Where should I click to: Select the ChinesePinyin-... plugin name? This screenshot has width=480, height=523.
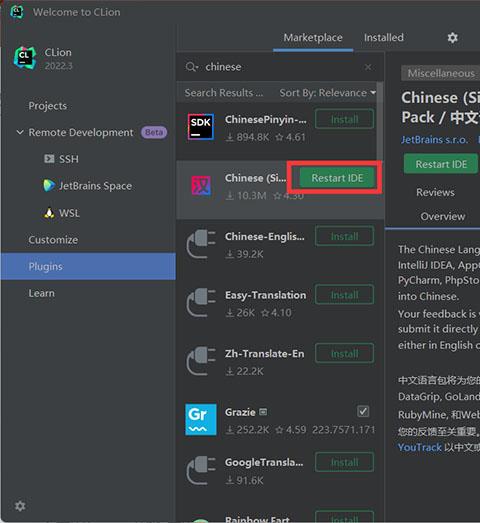(x=266, y=119)
